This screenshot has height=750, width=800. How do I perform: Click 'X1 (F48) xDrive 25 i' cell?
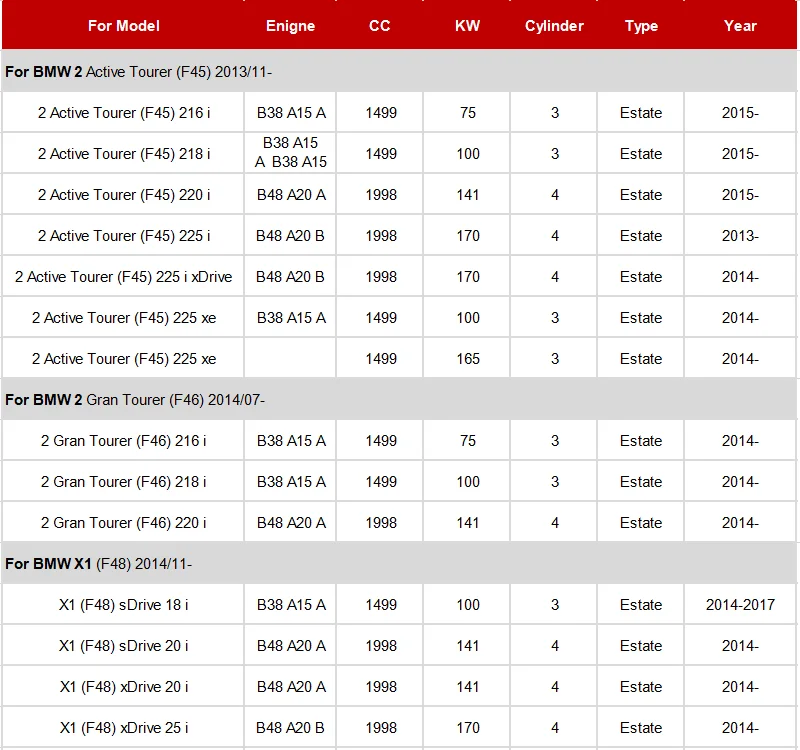pos(123,728)
